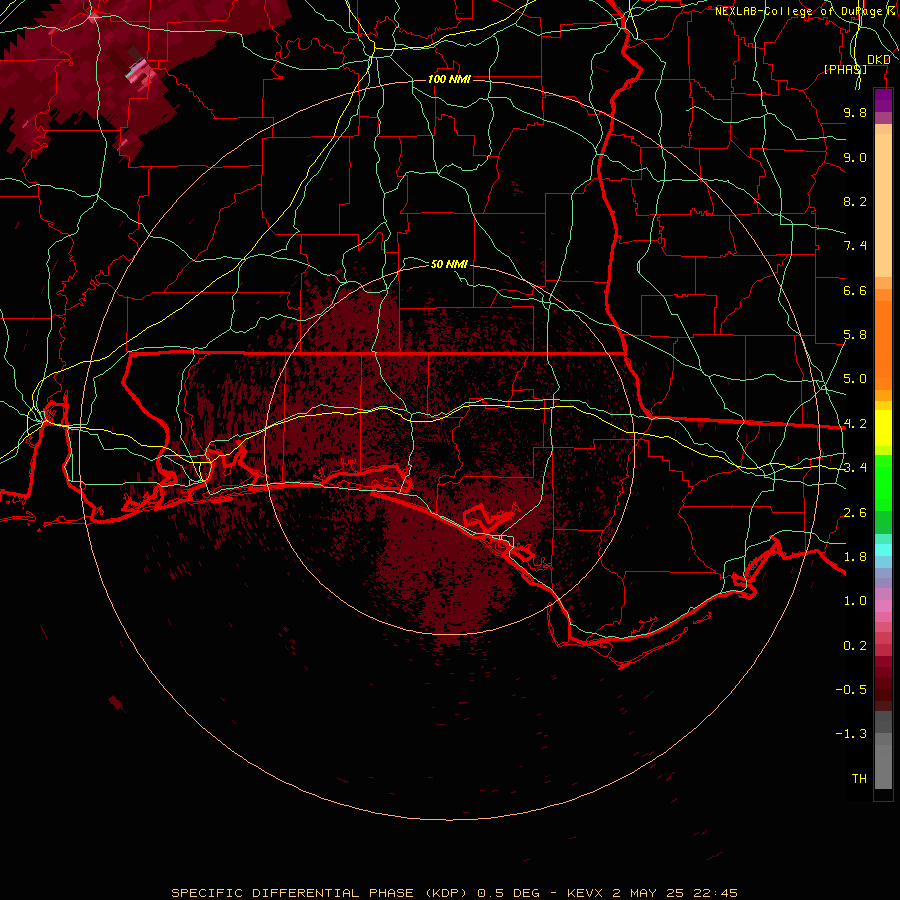Click the 4.2 scale value
The height and width of the screenshot is (900, 900).
pyautogui.click(x=855, y=424)
